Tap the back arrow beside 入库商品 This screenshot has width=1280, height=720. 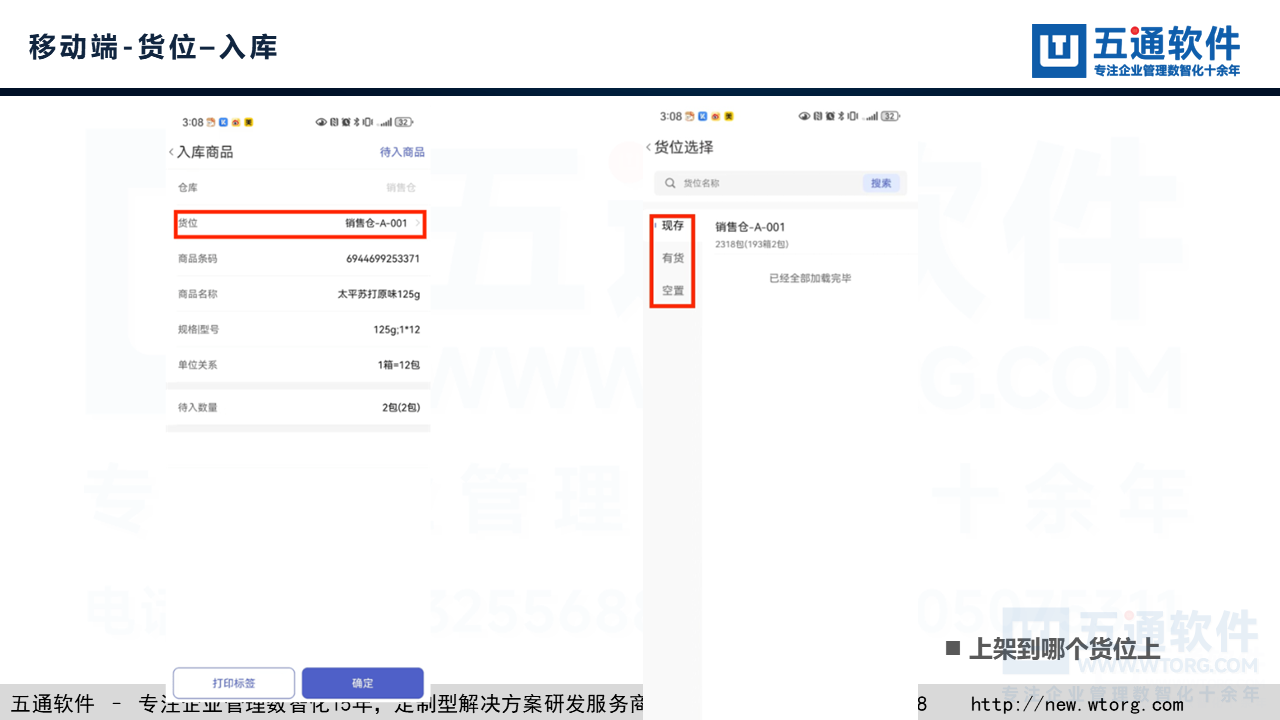pyautogui.click(x=171, y=152)
